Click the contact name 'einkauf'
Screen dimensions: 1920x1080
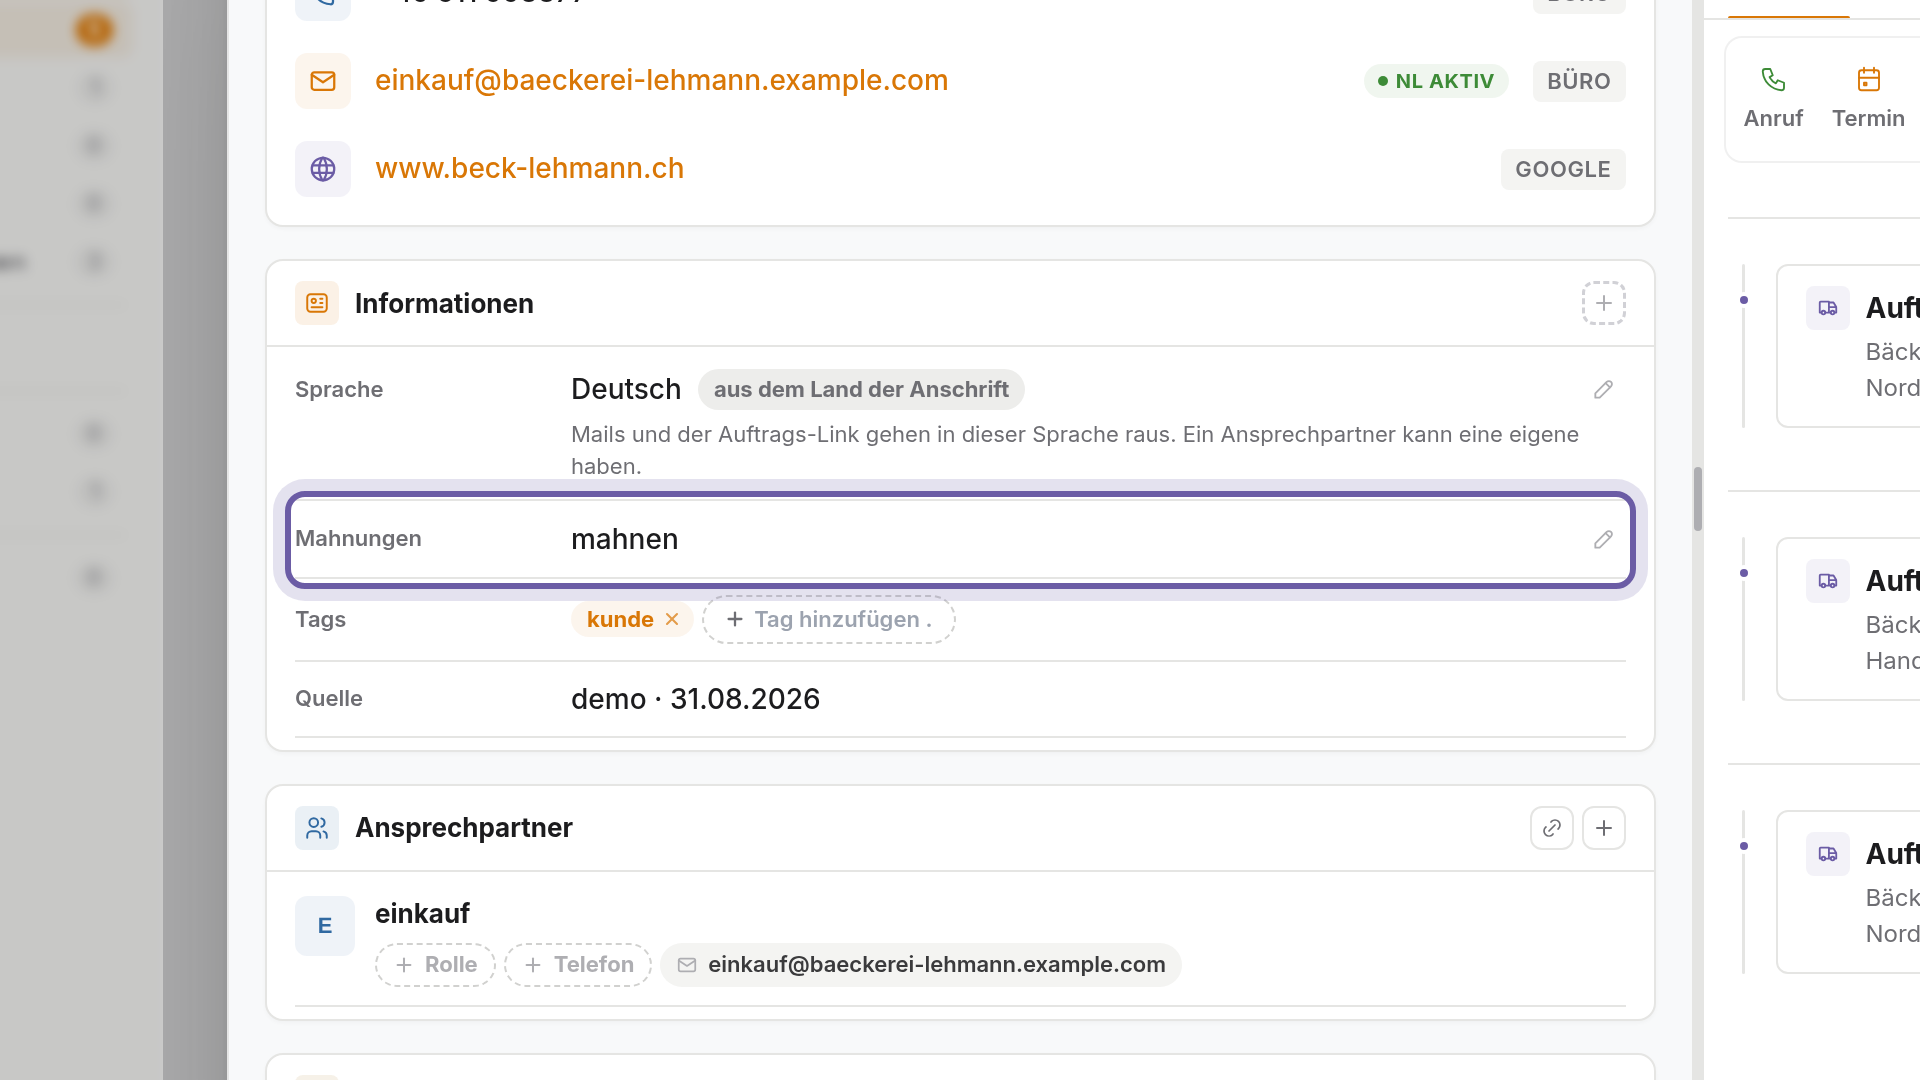click(x=422, y=914)
